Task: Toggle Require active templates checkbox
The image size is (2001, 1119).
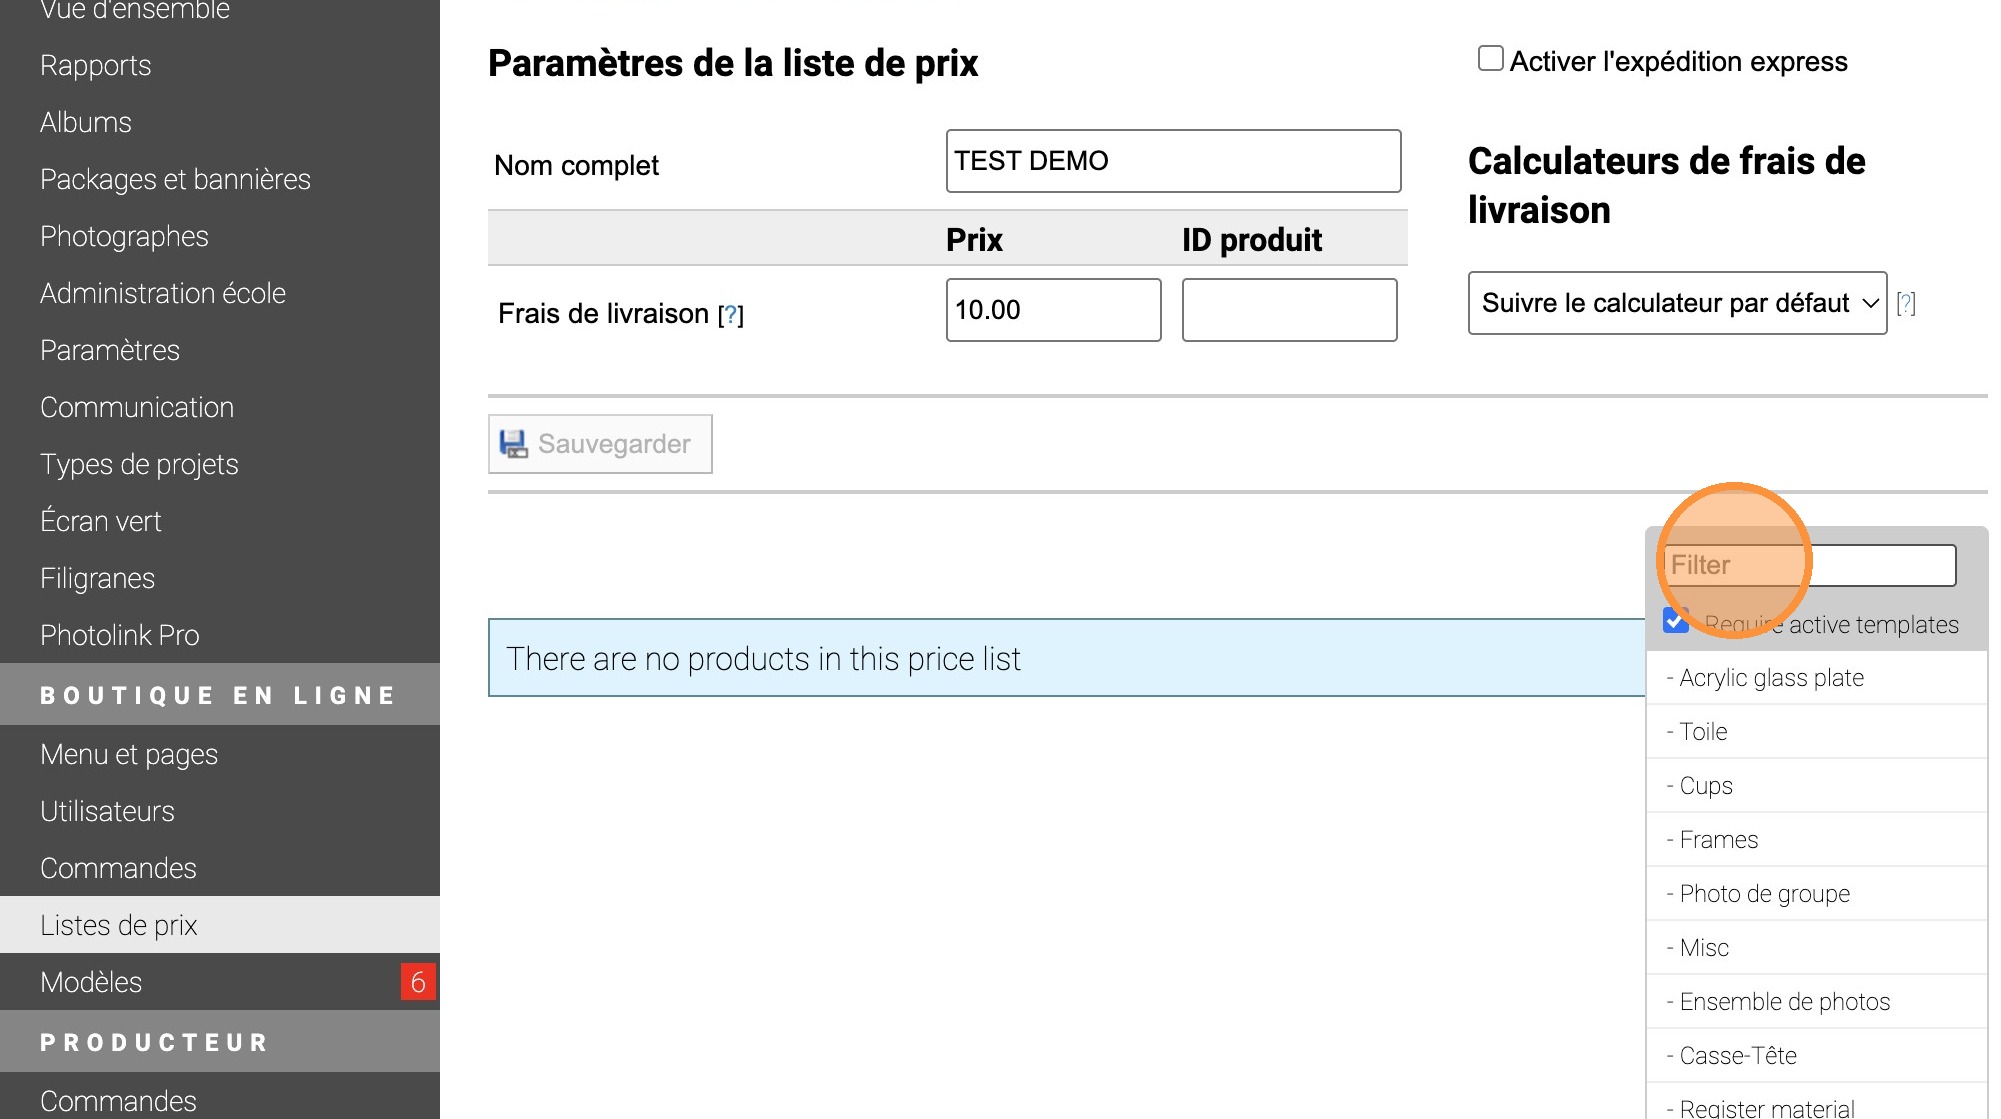Action: point(1676,621)
